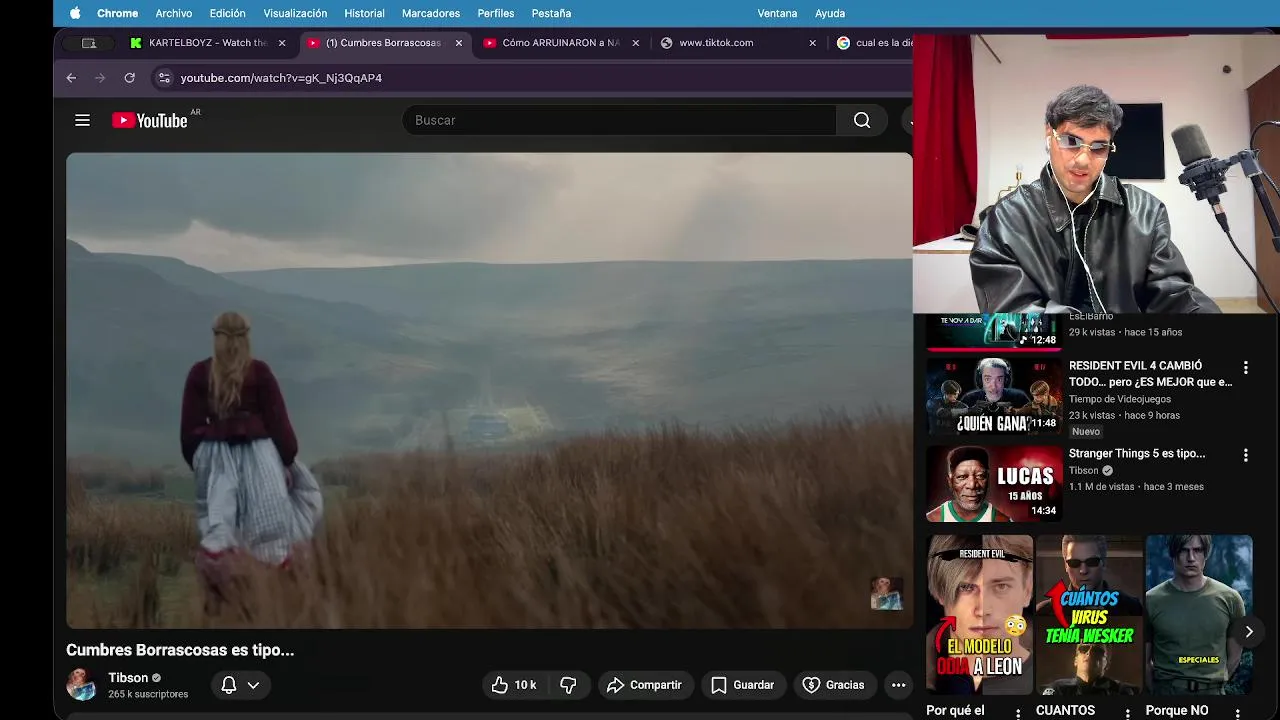The image size is (1280, 720).
Task: Open the Apple menu
Action: (x=75, y=13)
